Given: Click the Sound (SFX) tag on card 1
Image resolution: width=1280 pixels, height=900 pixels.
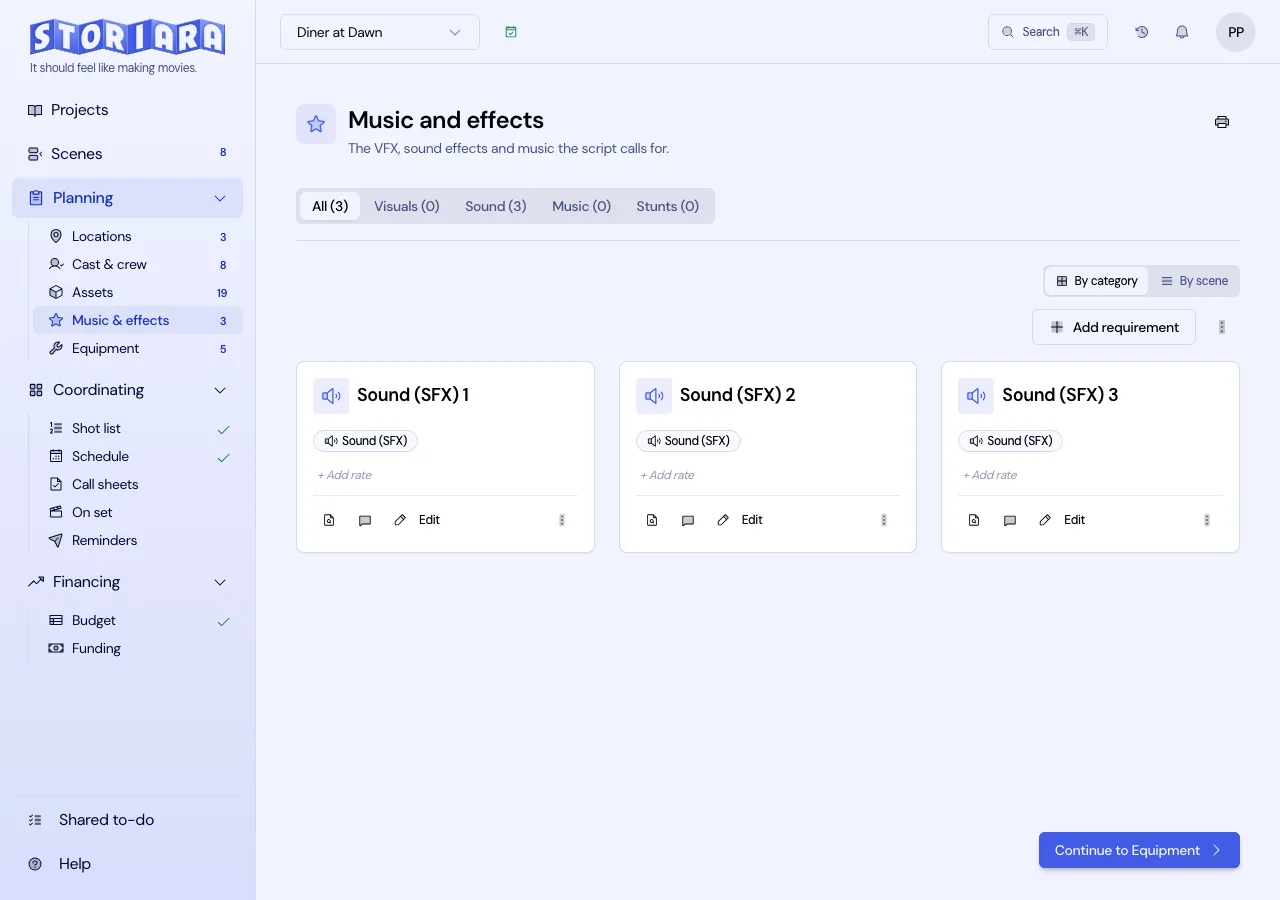Looking at the screenshot, I should pyautogui.click(x=365, y=441).
